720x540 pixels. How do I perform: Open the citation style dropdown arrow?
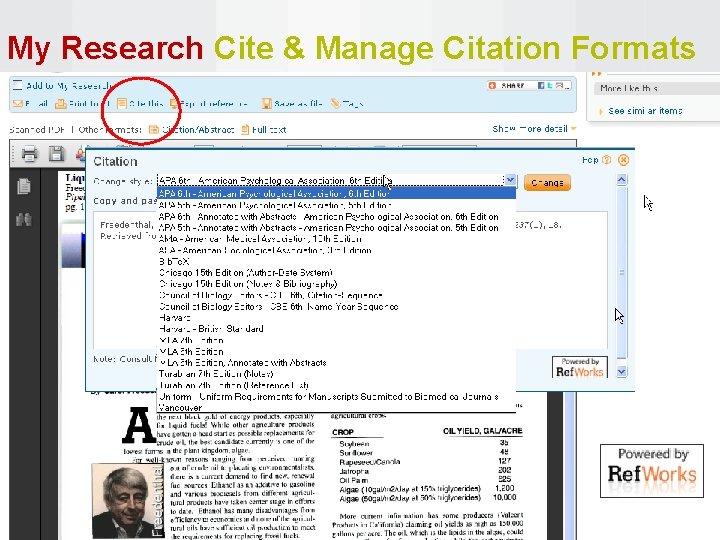510,180
